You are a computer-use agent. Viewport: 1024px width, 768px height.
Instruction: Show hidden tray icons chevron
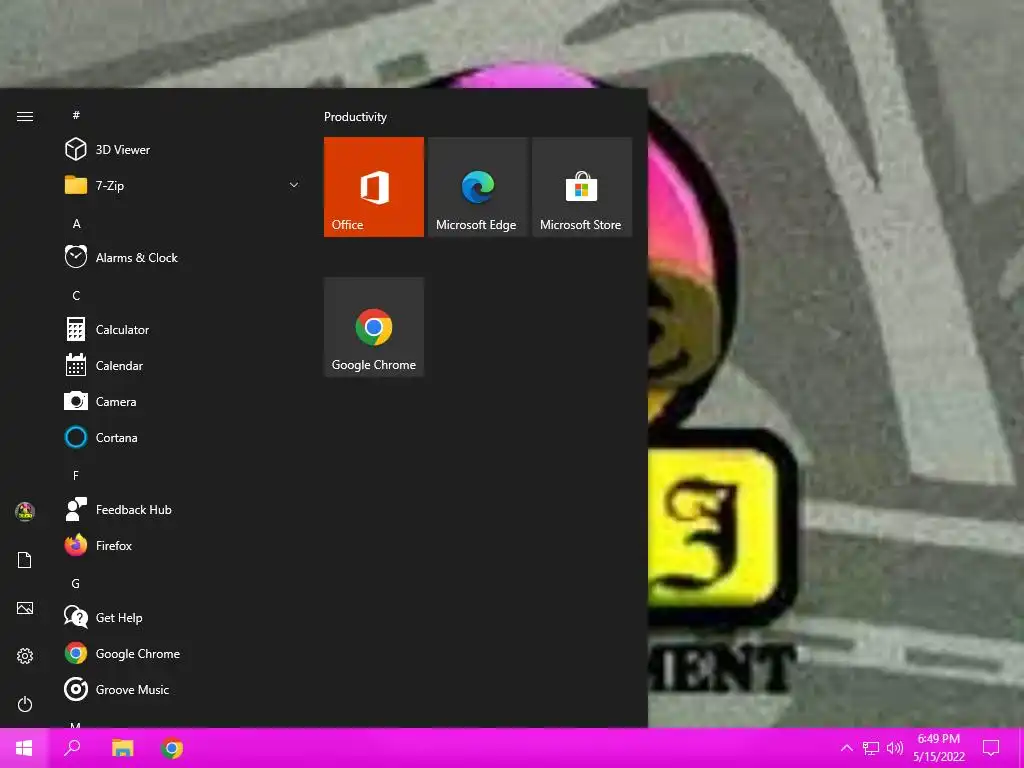coord(846,748)
